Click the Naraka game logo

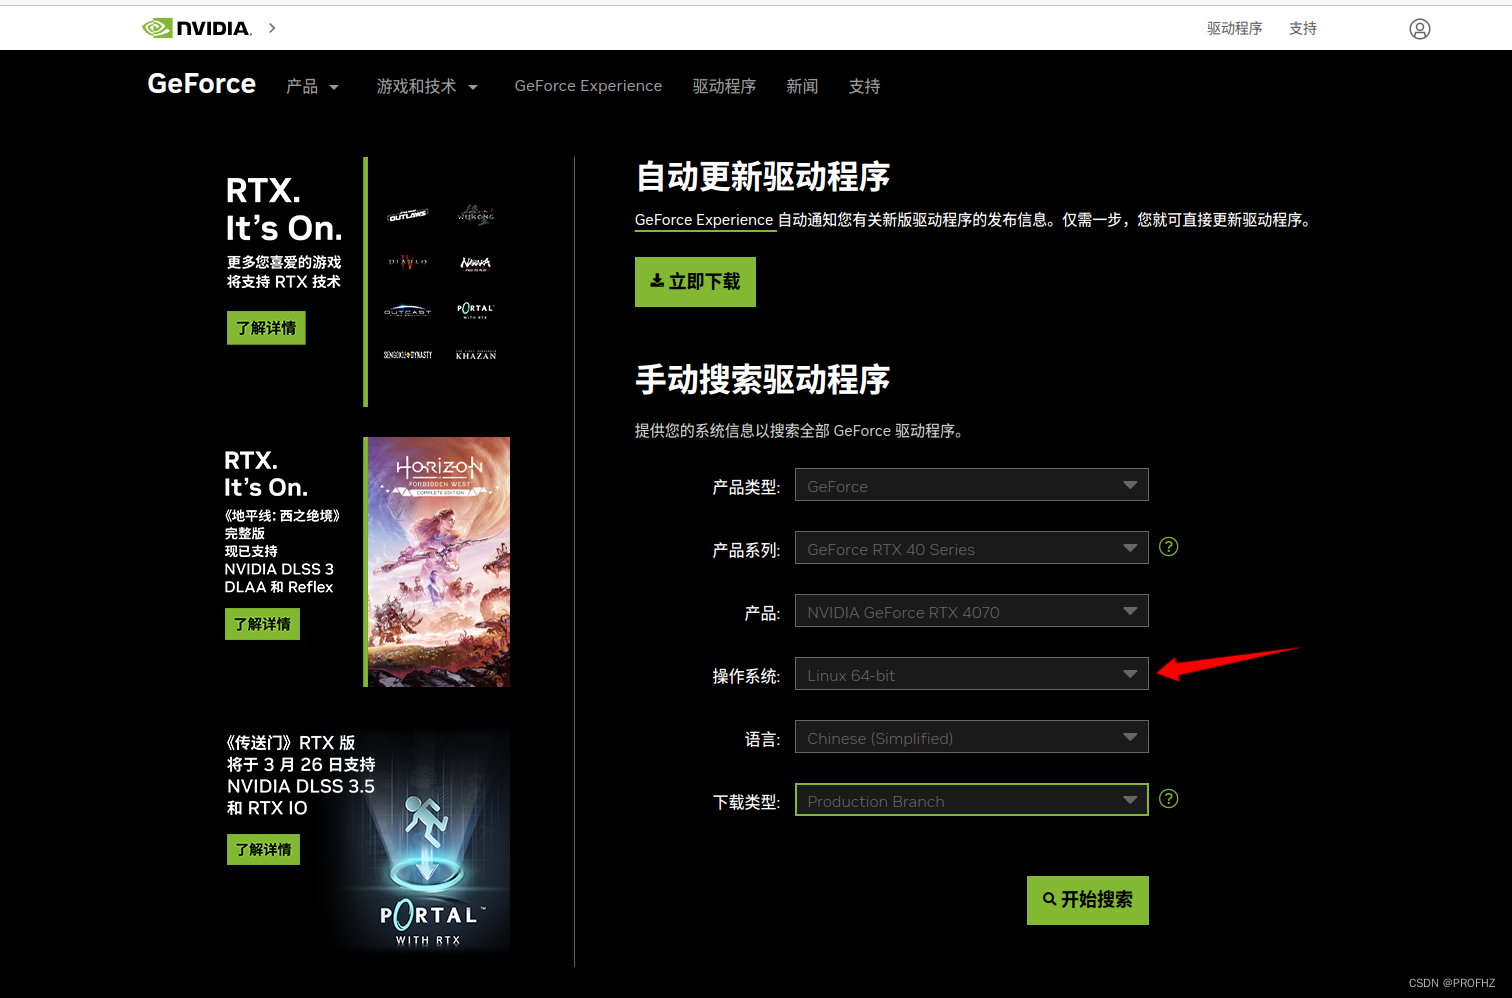(x=476, y=263)
